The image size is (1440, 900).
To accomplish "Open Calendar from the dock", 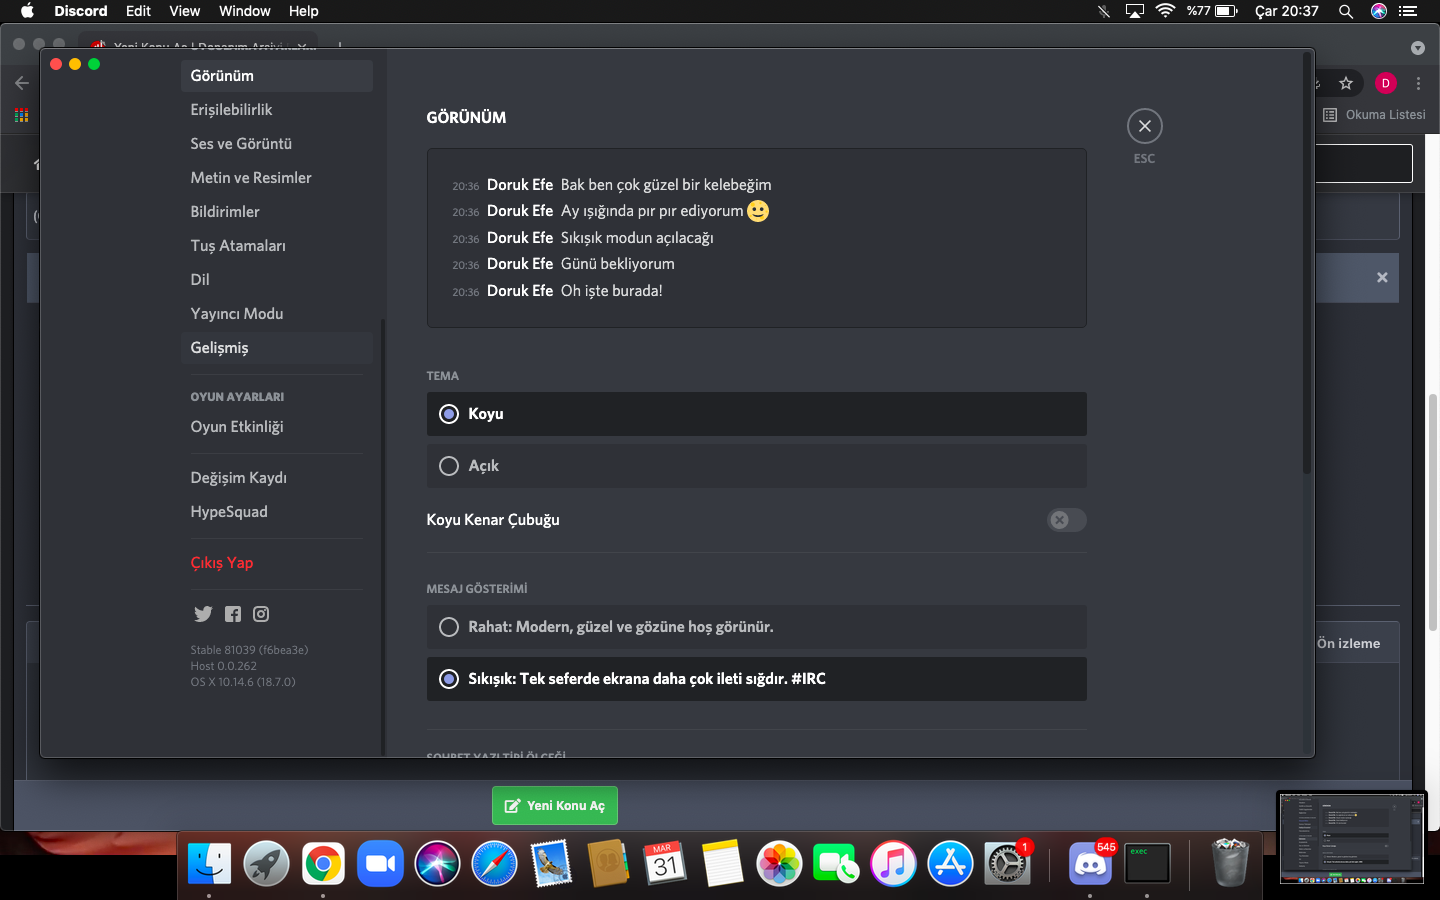I will coord(665,864).
